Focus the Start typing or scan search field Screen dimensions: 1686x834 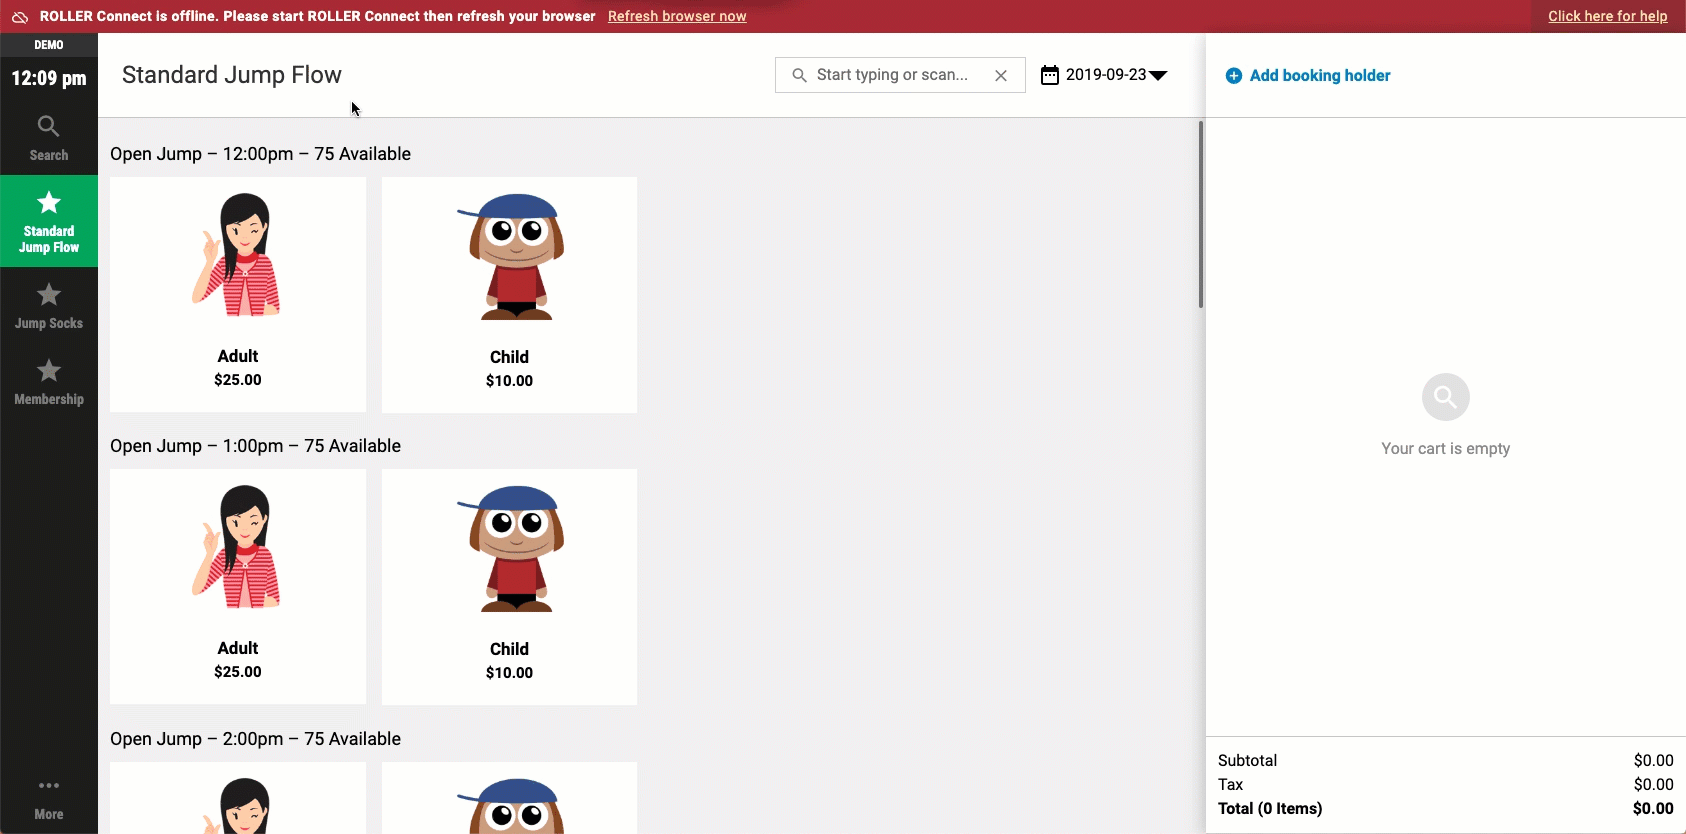(x=892, y=75)
